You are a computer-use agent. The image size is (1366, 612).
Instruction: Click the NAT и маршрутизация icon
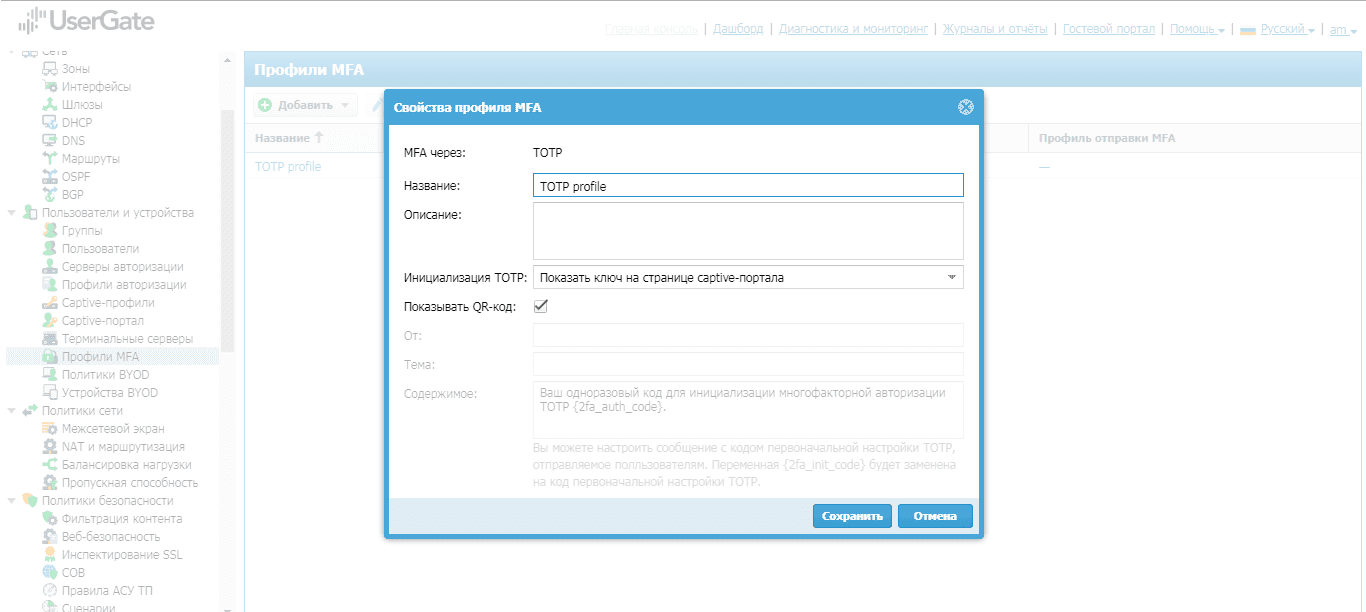coord(50,447)
